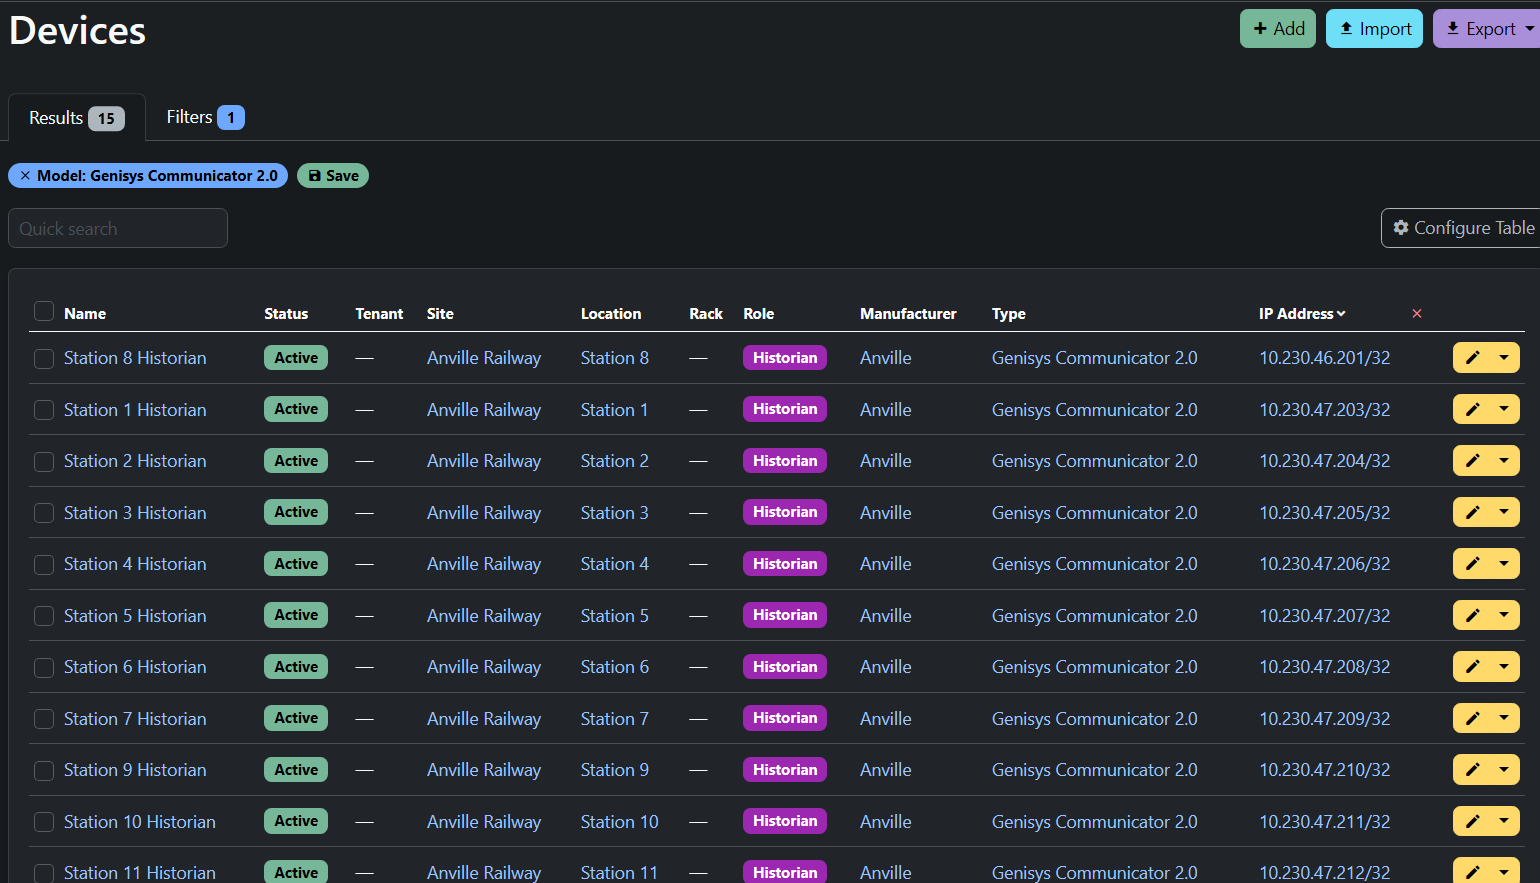Click Historian role badge in Station 2 row
Viewport: 1540px width, 883px height.
tap(785, 460)
